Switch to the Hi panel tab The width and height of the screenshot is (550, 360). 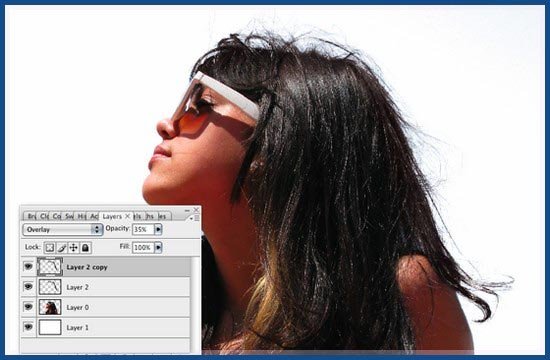[x=81, y=216]
